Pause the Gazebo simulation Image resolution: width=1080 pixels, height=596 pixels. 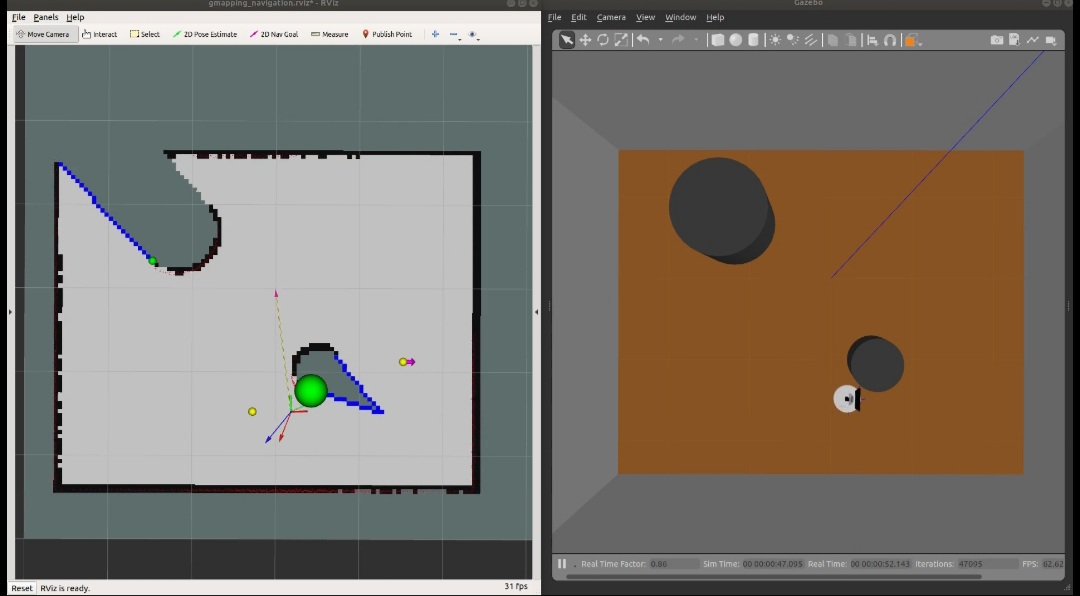point(562,564)
